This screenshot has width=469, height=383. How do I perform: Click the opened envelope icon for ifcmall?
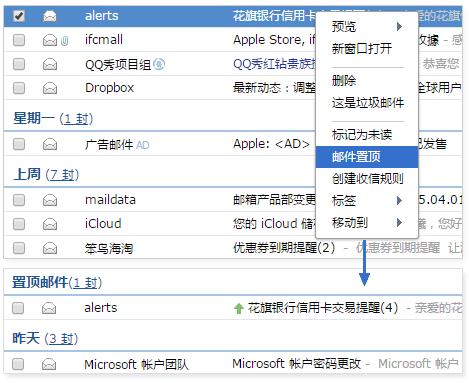[50, 40]
